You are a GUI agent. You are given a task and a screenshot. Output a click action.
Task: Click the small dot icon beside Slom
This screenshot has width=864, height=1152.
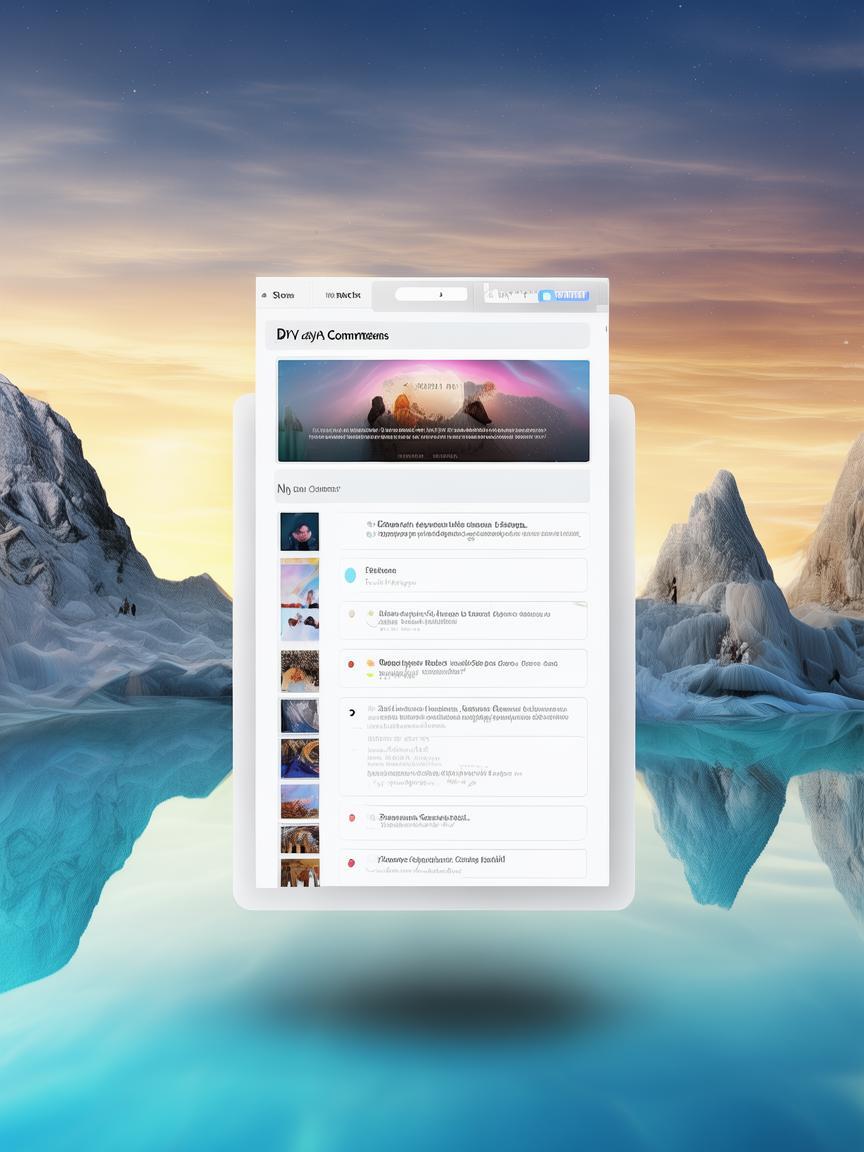coord(264,296)
